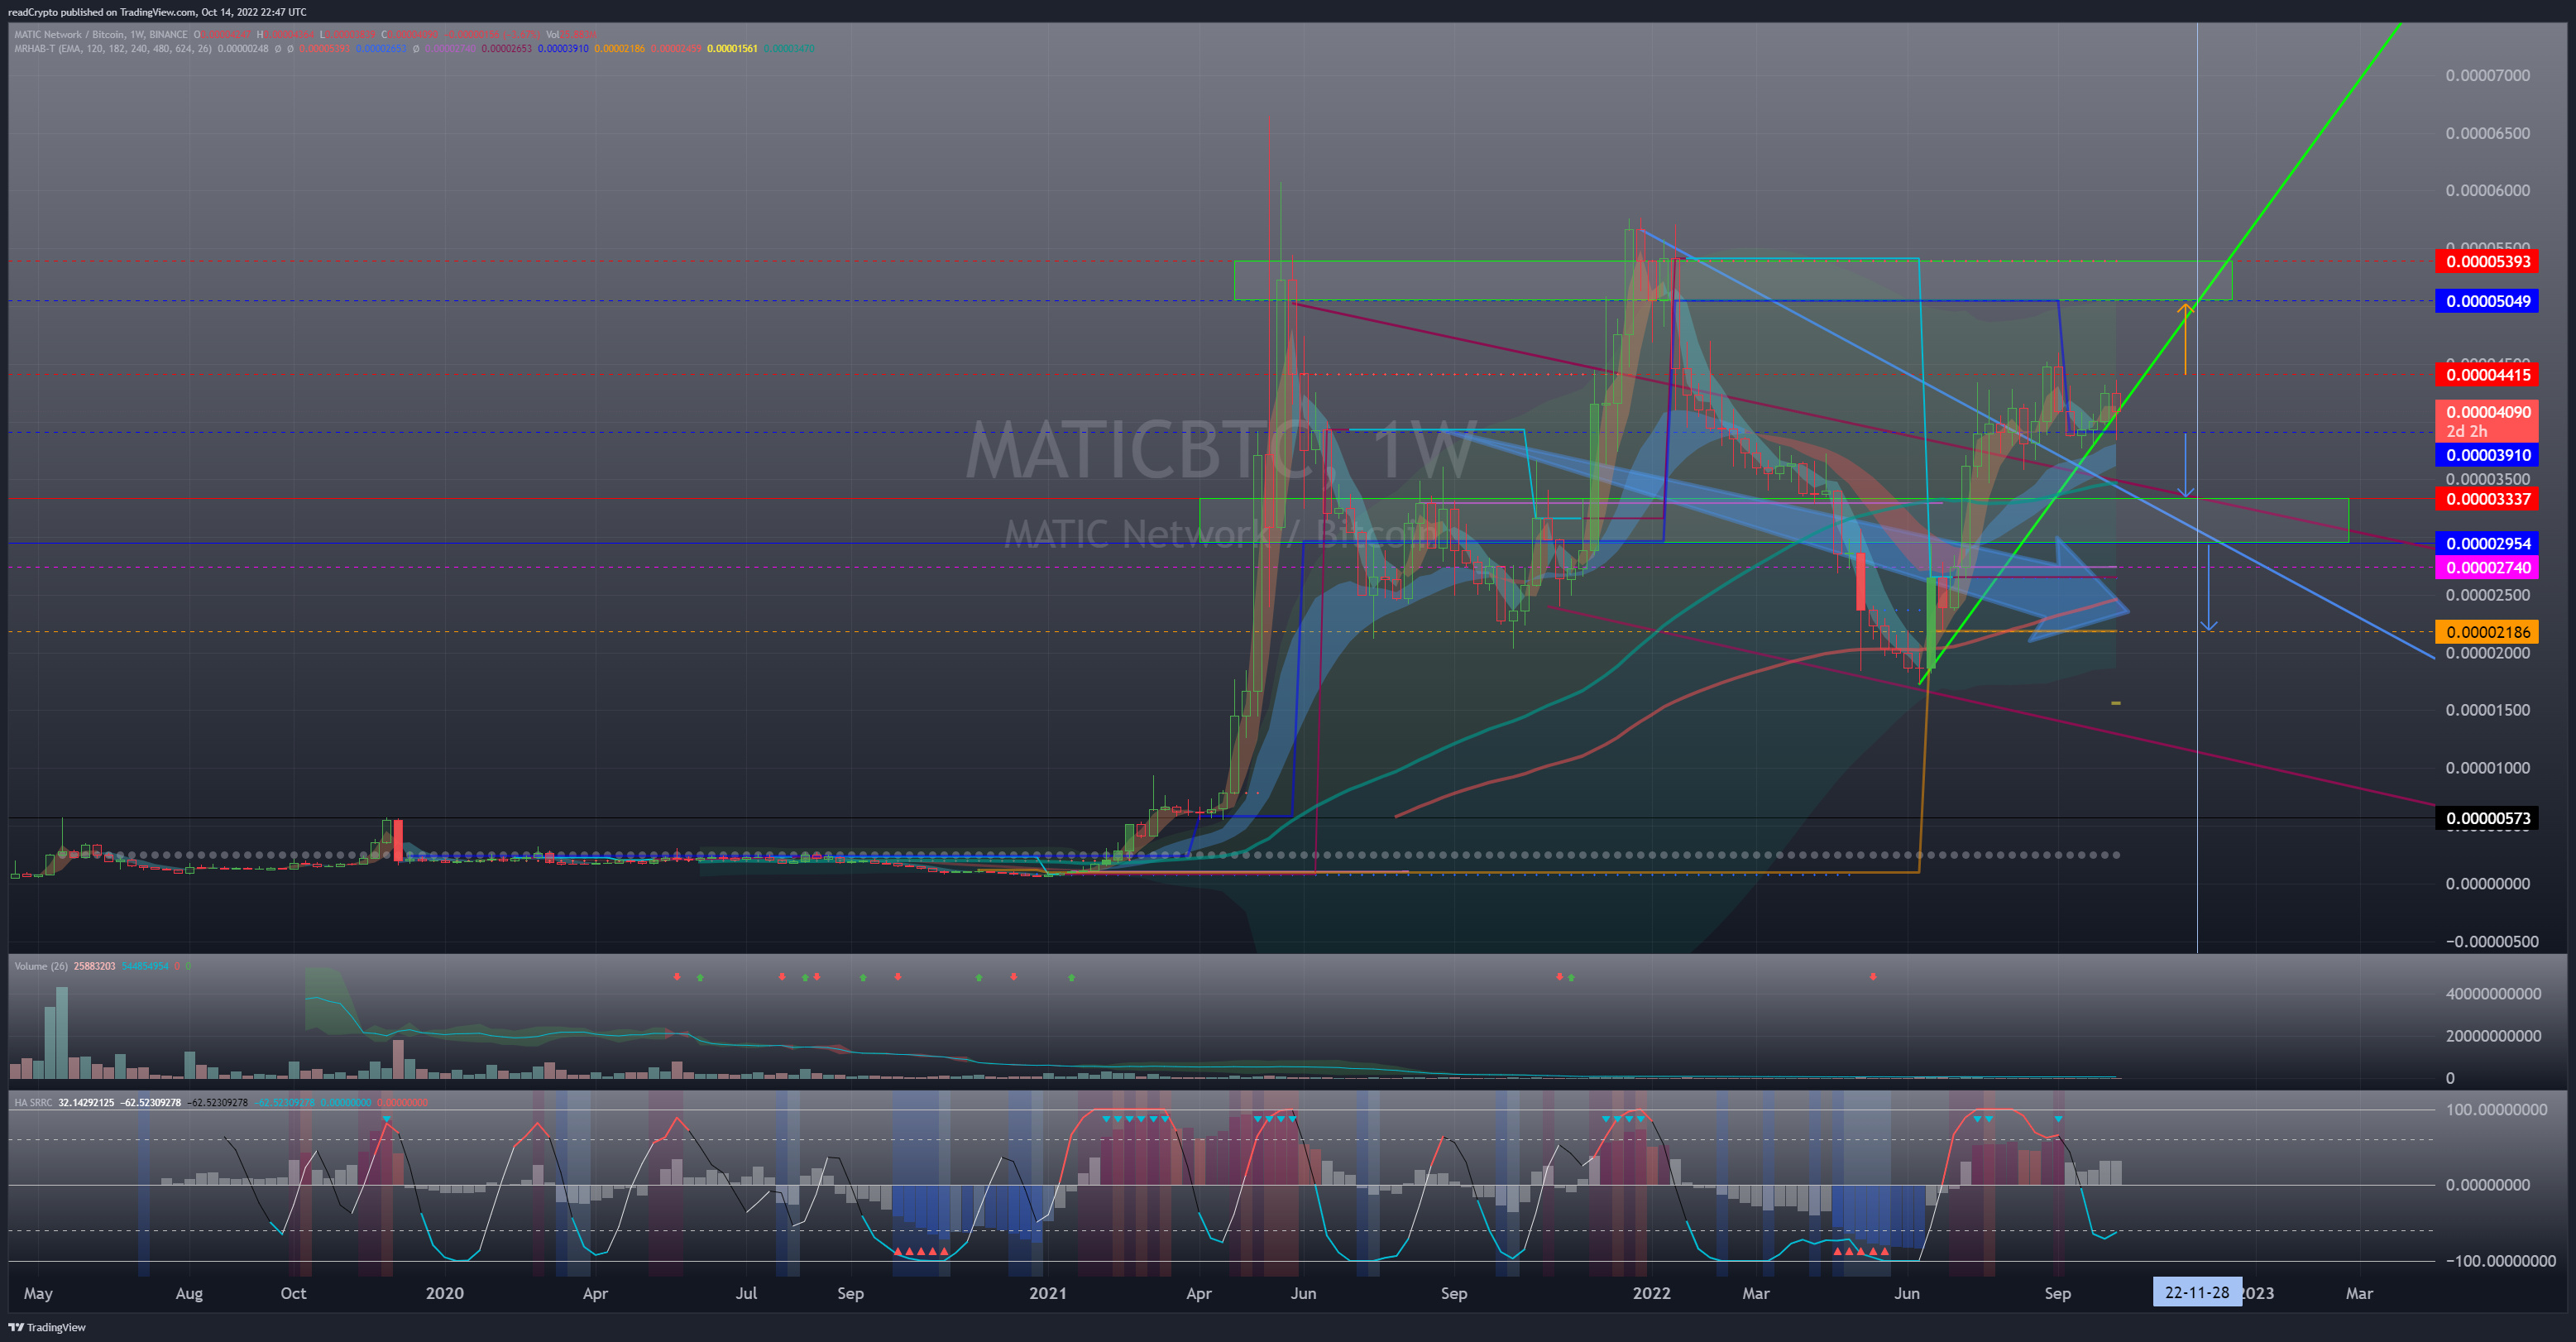Click the readCrypto published header text
Viewport: 2576px width, 1342px height.
[x=157, y=12]
